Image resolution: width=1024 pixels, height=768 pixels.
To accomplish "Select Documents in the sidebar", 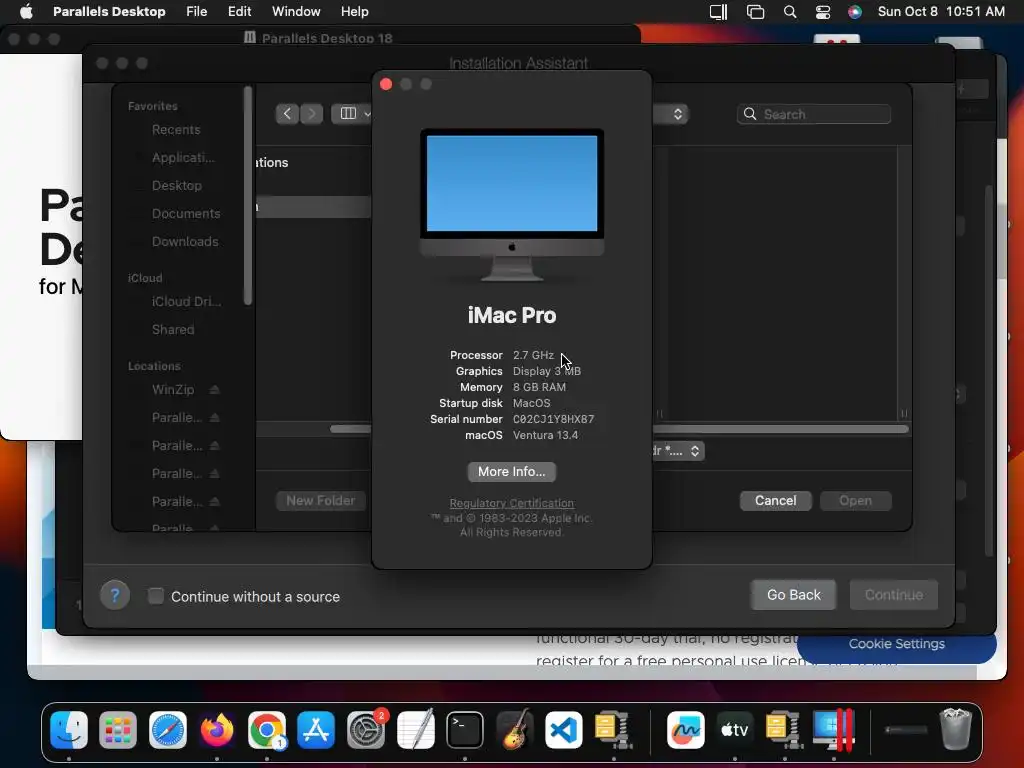I will 185,214.
